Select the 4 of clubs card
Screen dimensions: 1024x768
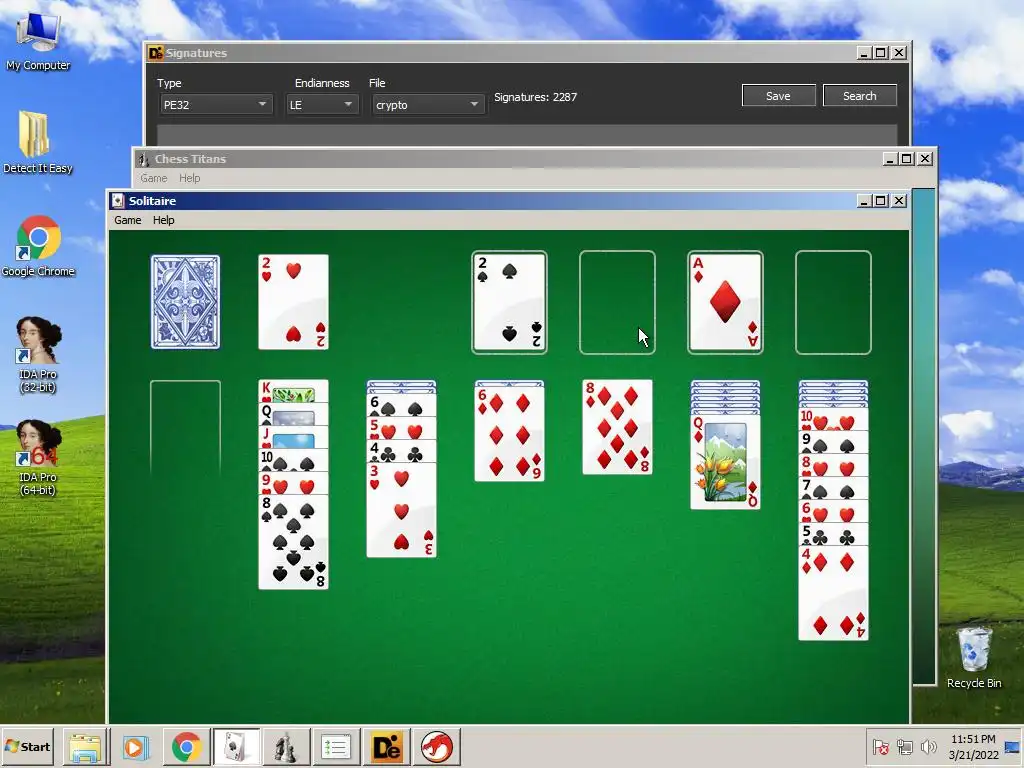pyautogui.click(x=401, y=451)
